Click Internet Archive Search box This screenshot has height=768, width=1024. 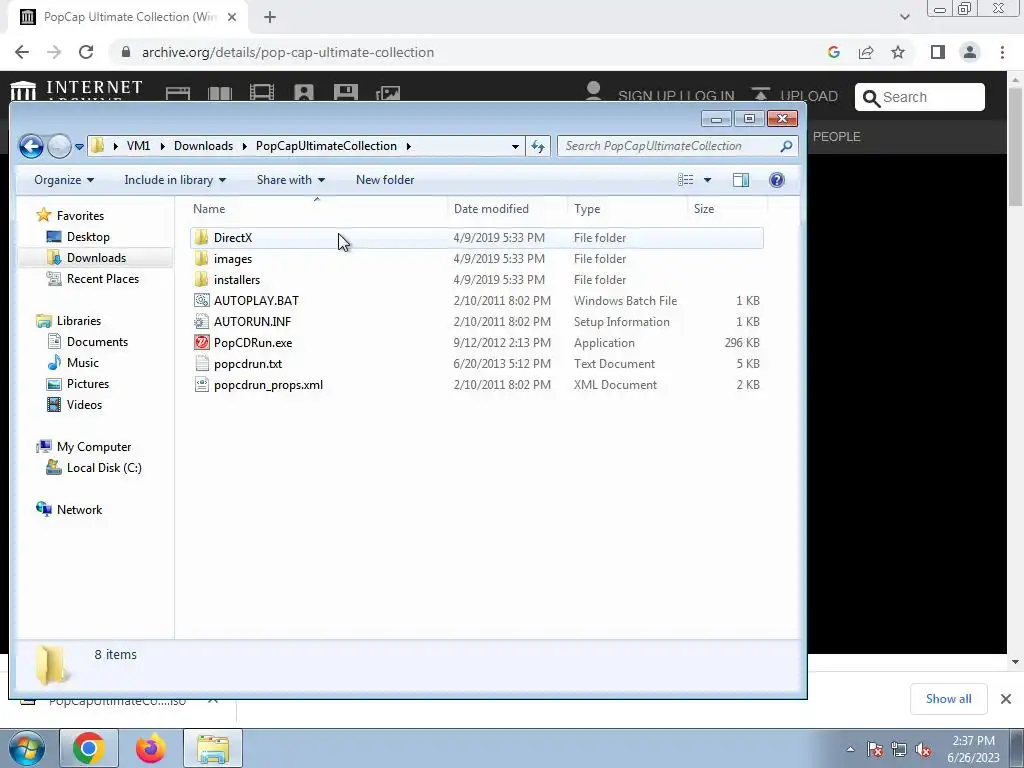click(920, 97)
